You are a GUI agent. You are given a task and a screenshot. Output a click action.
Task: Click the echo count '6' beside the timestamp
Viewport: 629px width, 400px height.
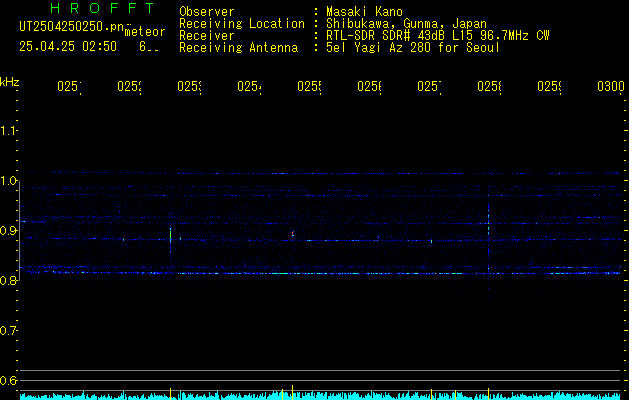coord(143,47)
